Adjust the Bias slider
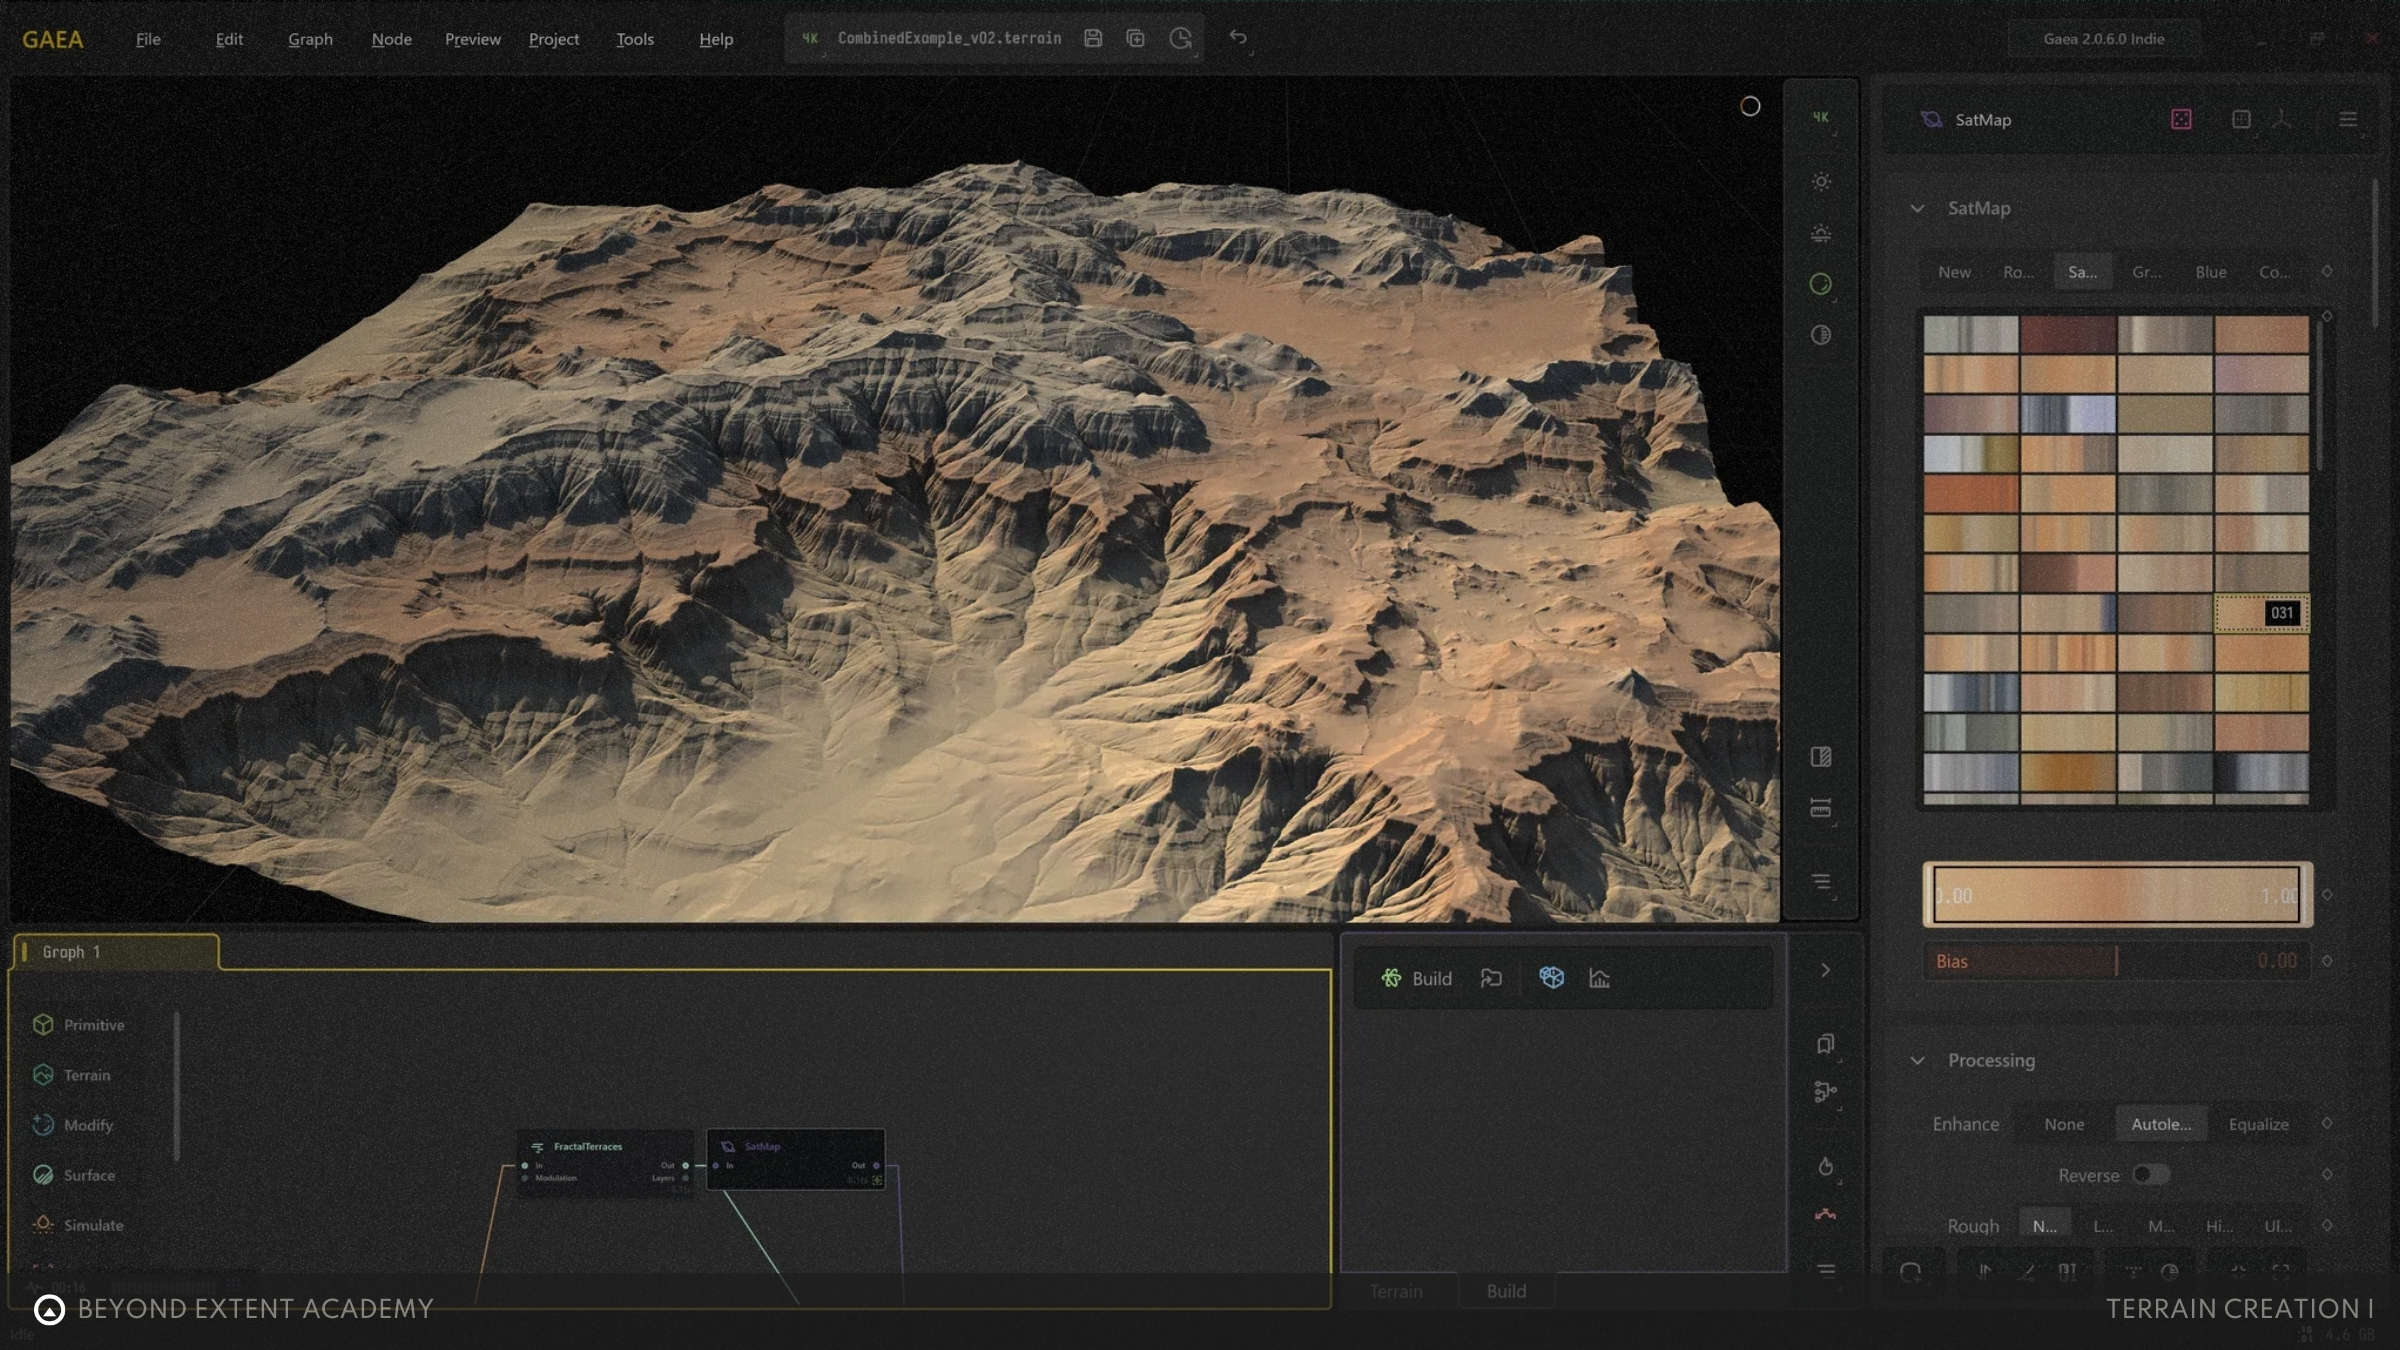This screenshot has height=1350, width=2400. [2117, 961]
